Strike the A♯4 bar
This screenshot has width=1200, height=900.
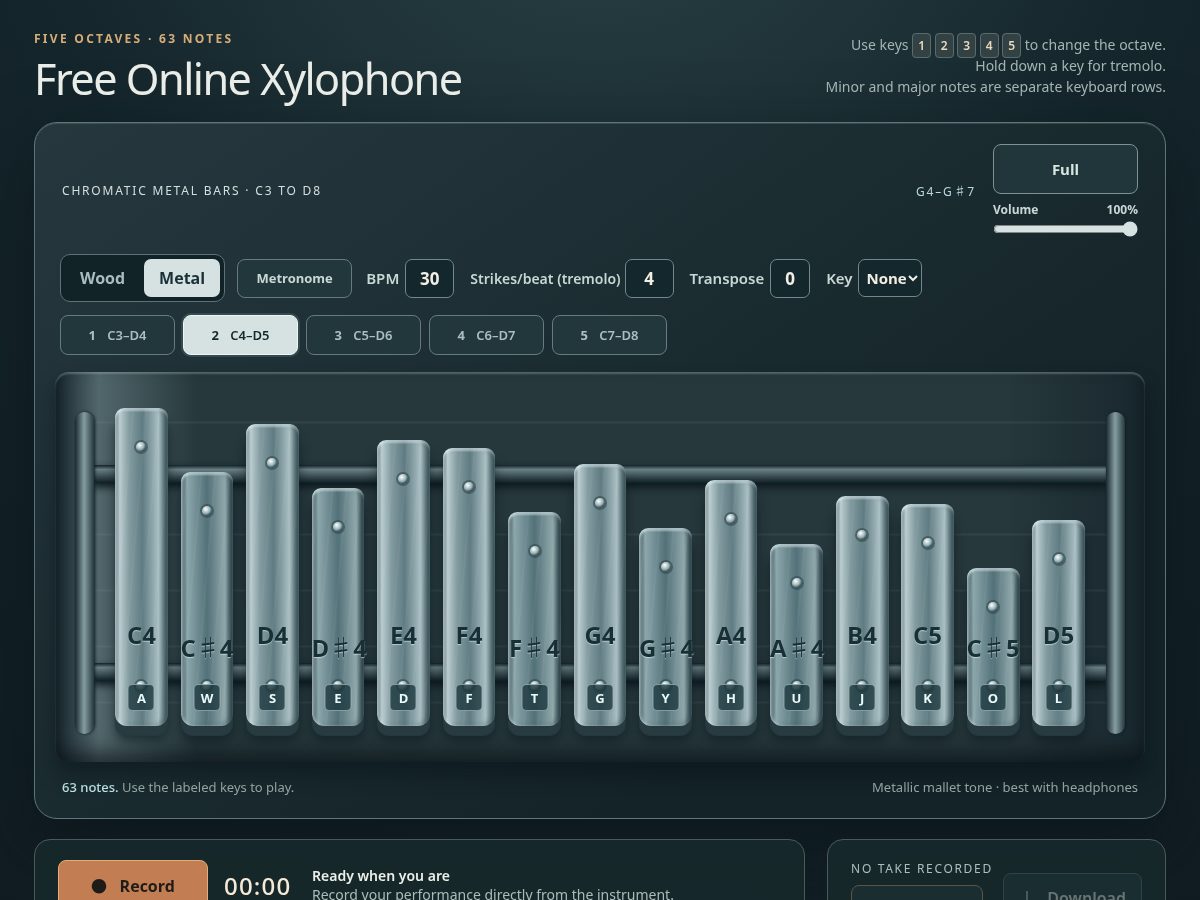point(796,635)
